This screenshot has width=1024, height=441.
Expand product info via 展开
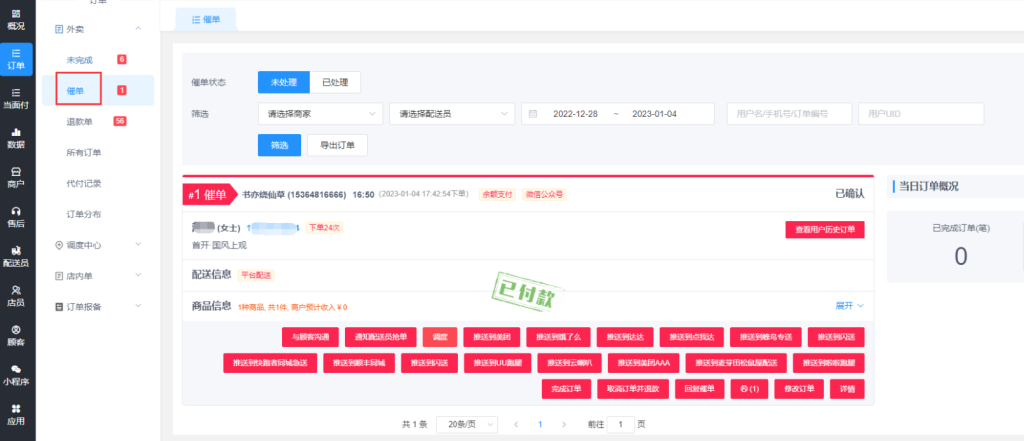tap(849, 306)
